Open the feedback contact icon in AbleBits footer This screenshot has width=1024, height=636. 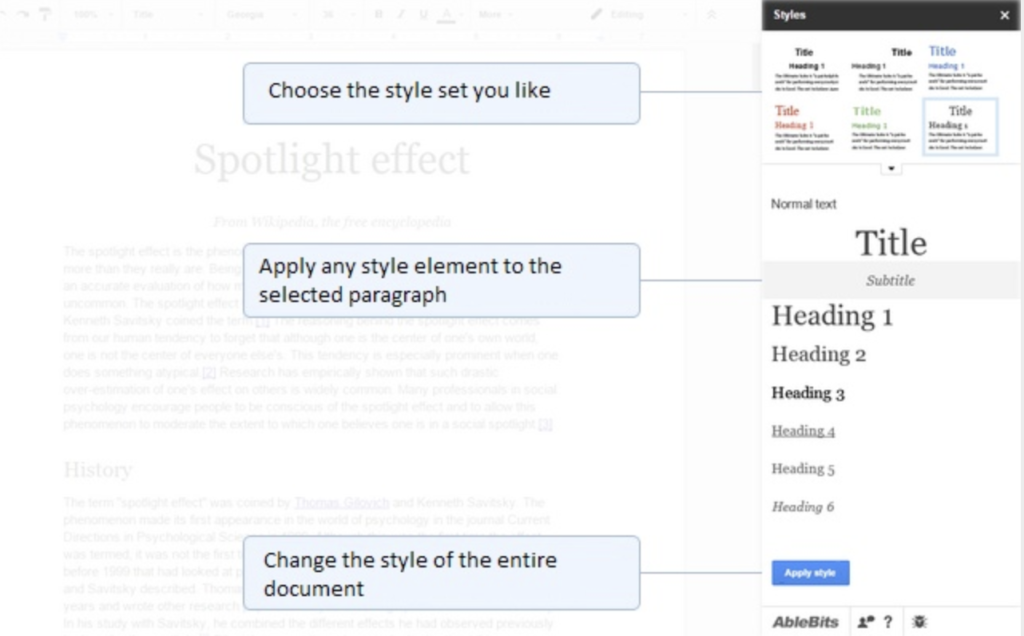[x=864, y=622]
